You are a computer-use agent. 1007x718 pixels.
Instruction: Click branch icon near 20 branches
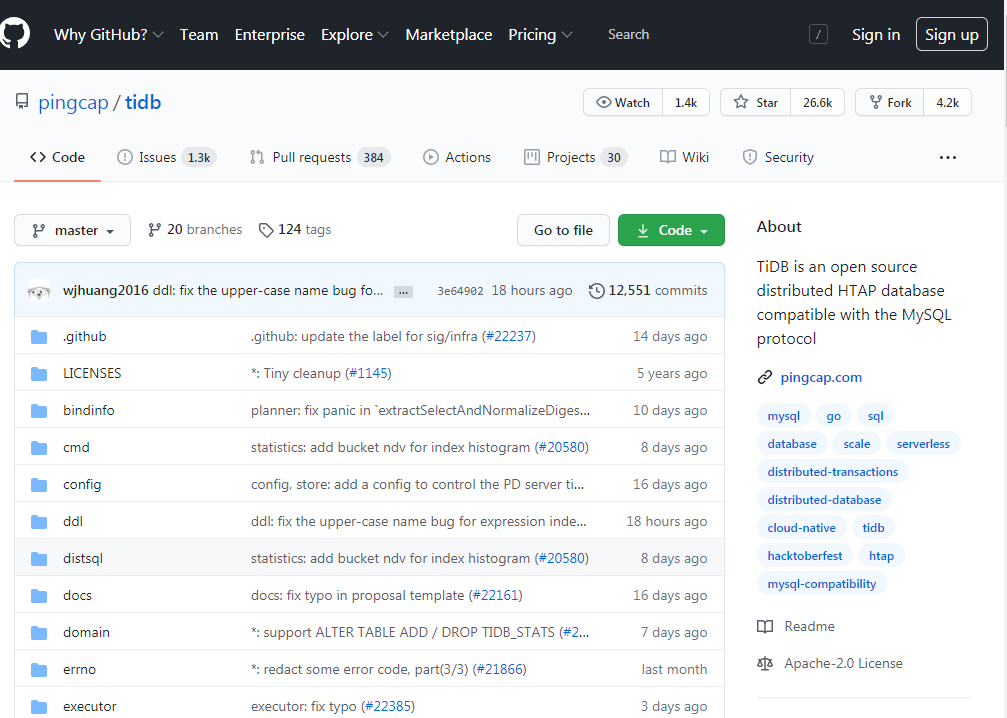(154, 230)
